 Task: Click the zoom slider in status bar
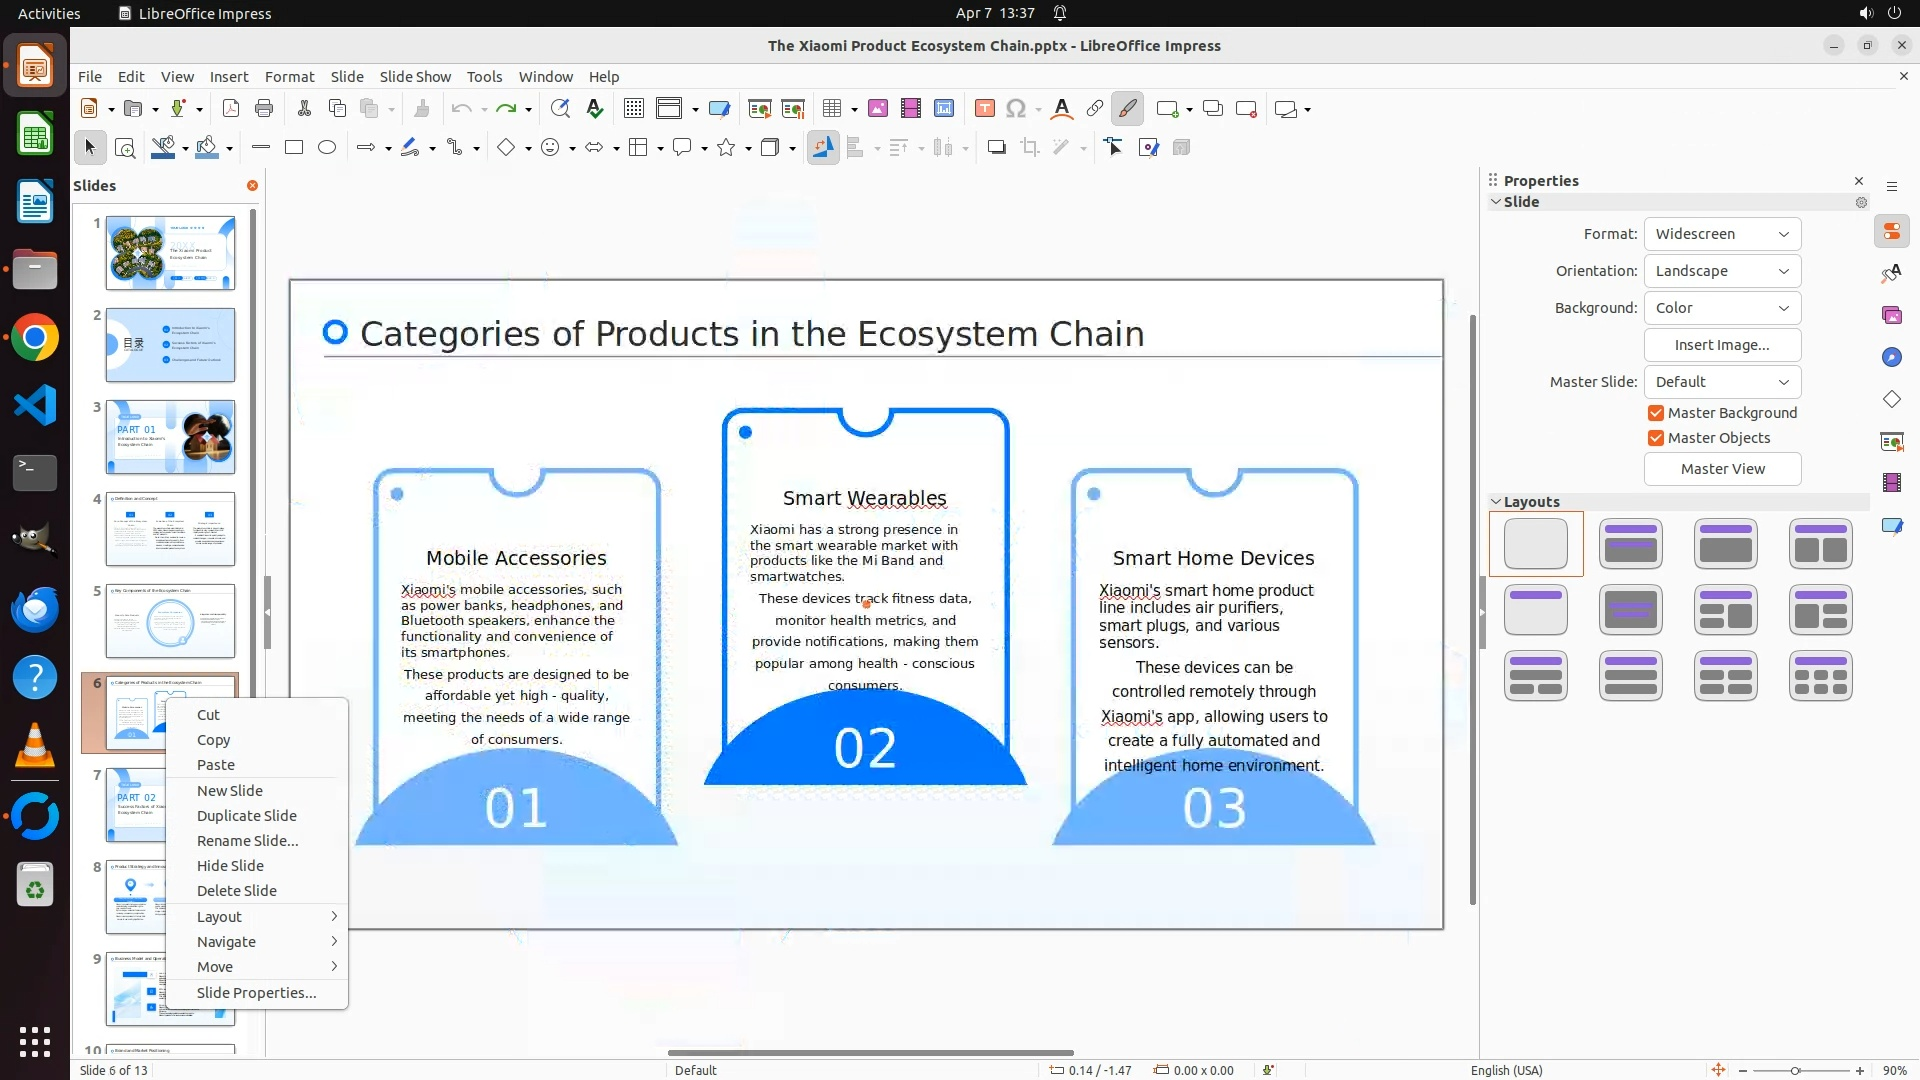tap(1795, 1070)
